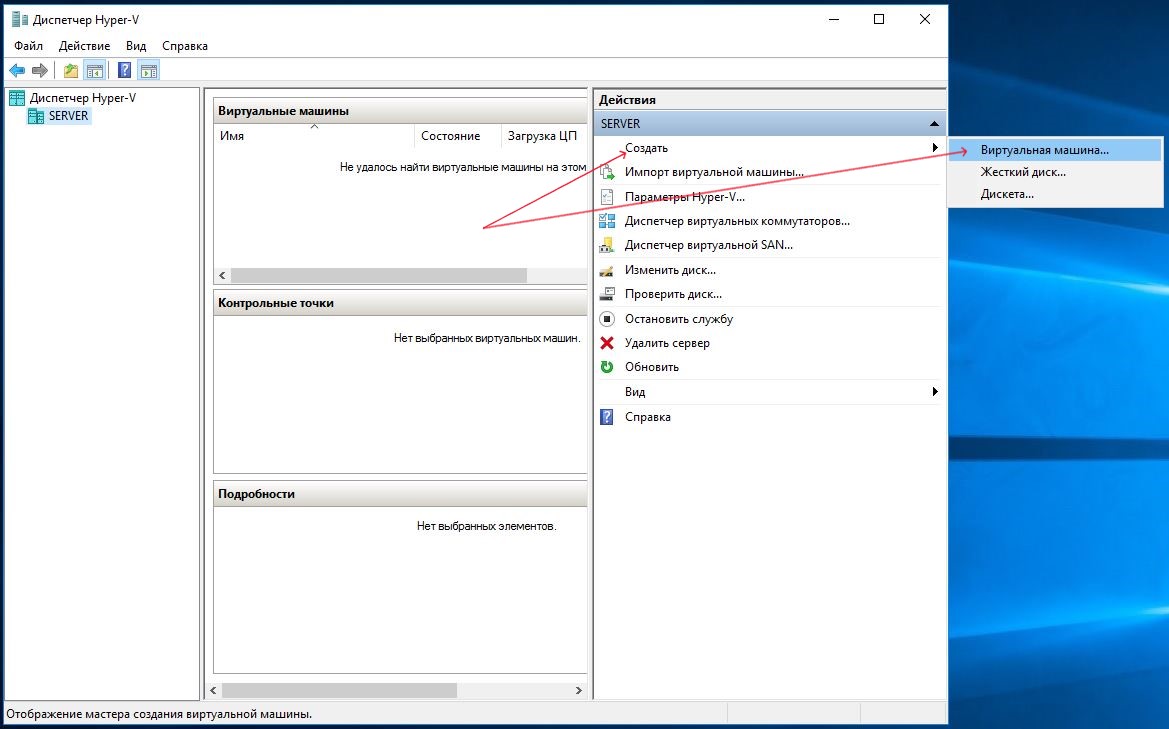Click the Остановить службу stop icon
This screenshot has width=1169, height=729.
[606, 319]
